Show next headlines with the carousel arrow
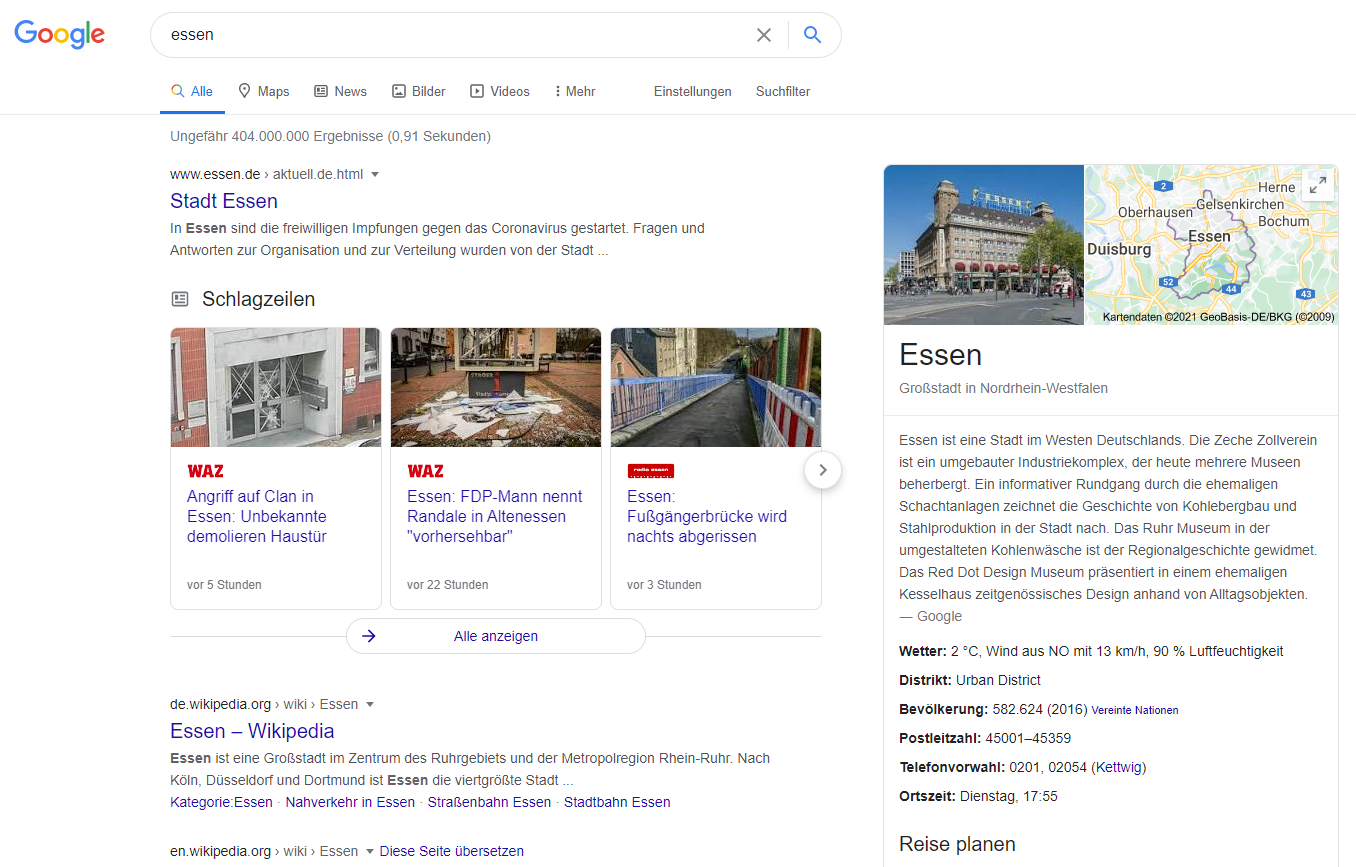1356x867 pixels. (x=823, y=469)
